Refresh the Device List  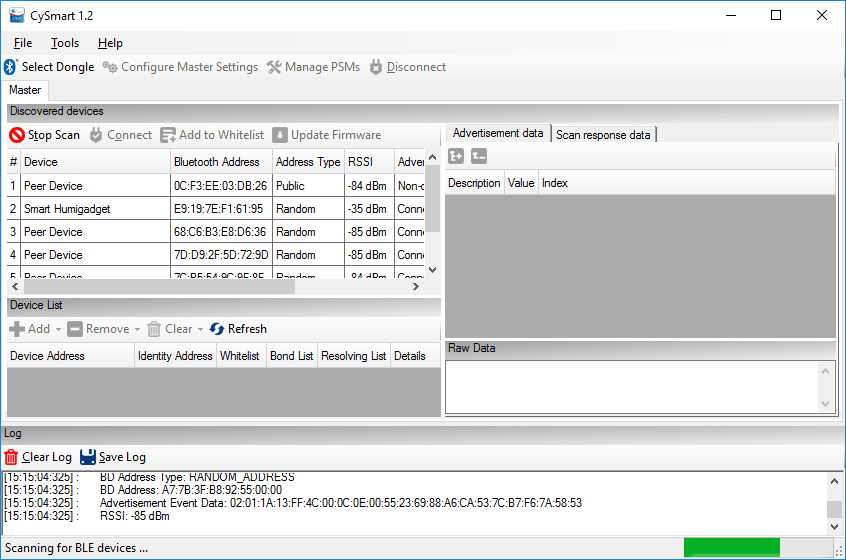point(238,329)
